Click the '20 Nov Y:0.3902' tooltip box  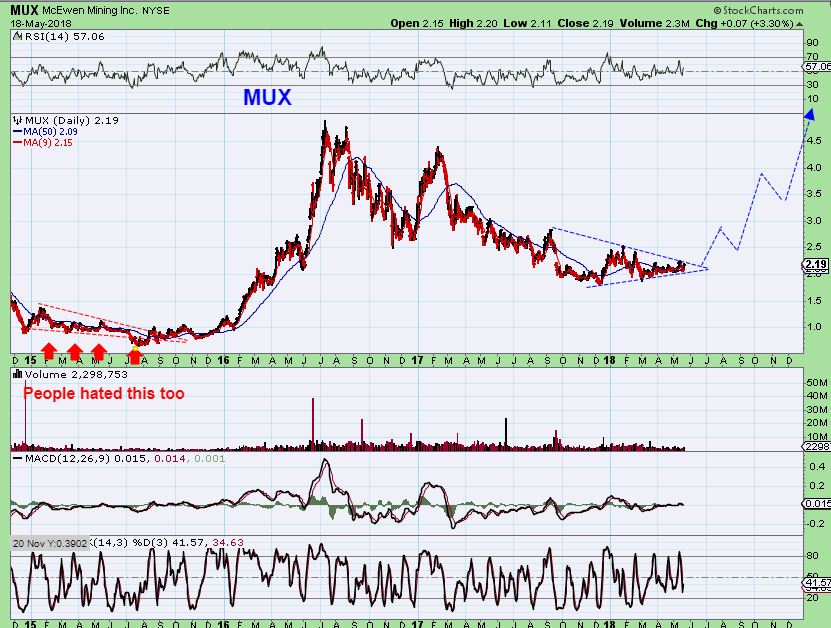[x=50, y=543]
